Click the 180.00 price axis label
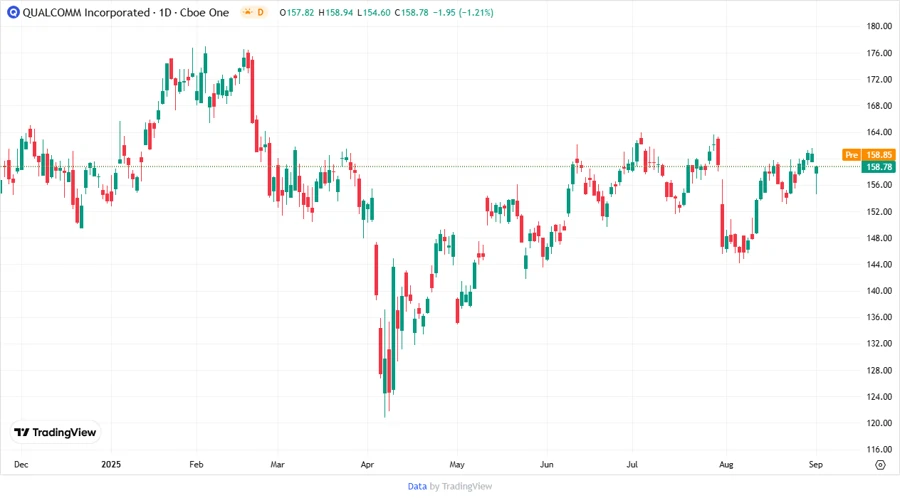The height and width of the screenshot is (498, 900). pos(879,26)
